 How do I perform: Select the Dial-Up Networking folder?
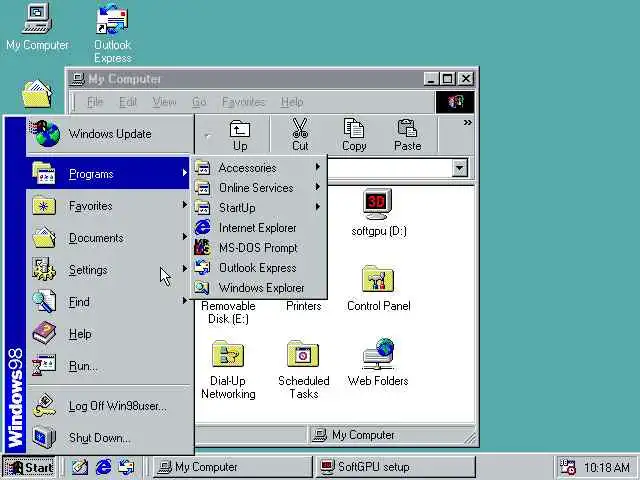pos(228,369)
